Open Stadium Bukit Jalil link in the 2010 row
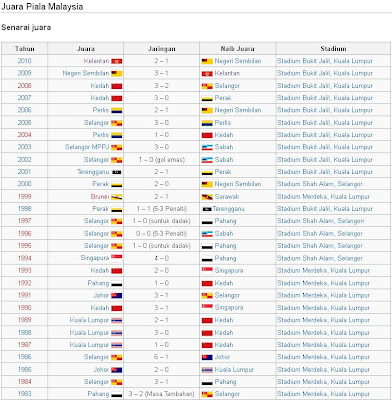Viewport: 392px width, 400px height. pos(325,61)
